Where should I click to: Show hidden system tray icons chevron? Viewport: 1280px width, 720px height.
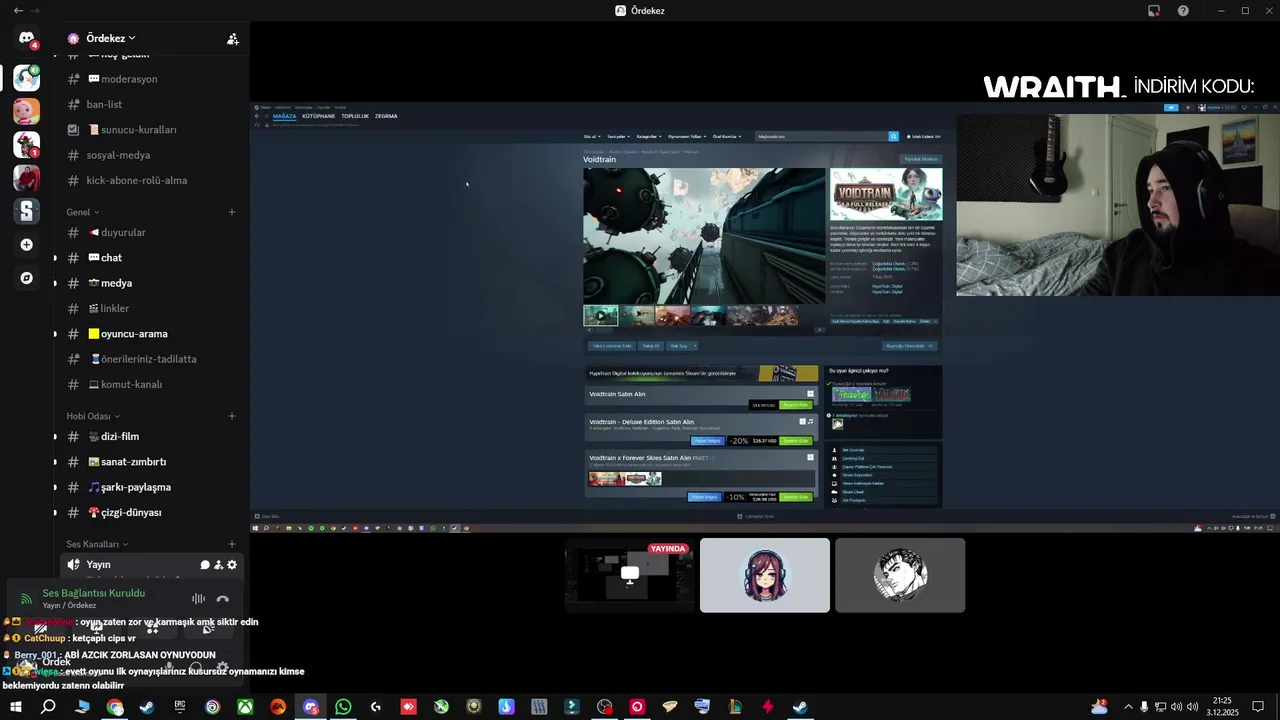tap(1128, 707)
